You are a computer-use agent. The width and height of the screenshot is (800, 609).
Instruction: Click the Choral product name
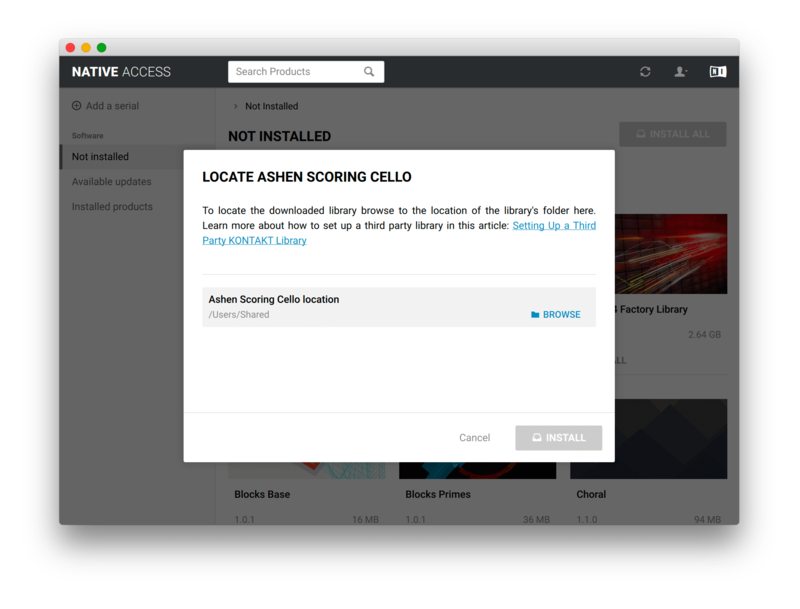591,494
